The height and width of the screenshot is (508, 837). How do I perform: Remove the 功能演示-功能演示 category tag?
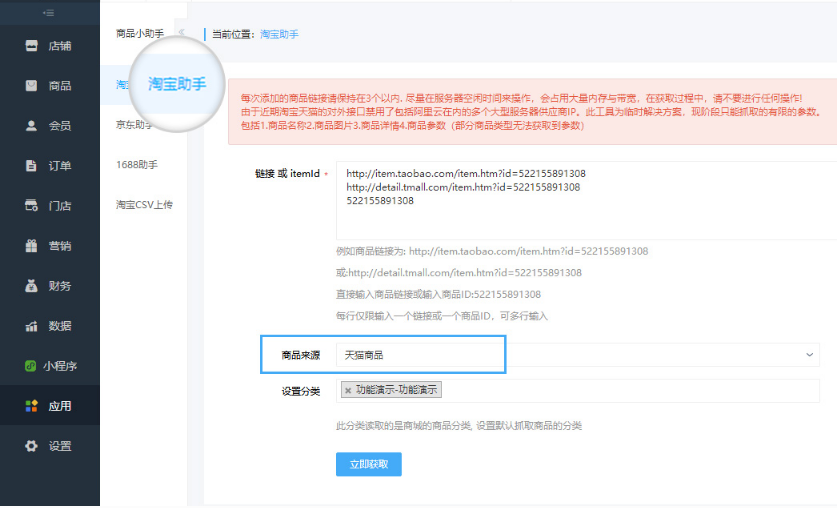pyautogui.click(x=348, y=391)
